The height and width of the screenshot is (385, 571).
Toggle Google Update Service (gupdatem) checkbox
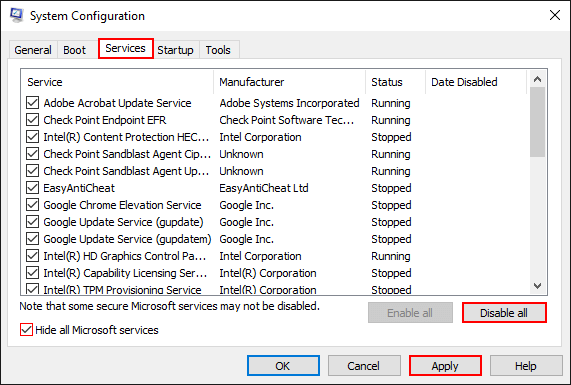(32, 239)
